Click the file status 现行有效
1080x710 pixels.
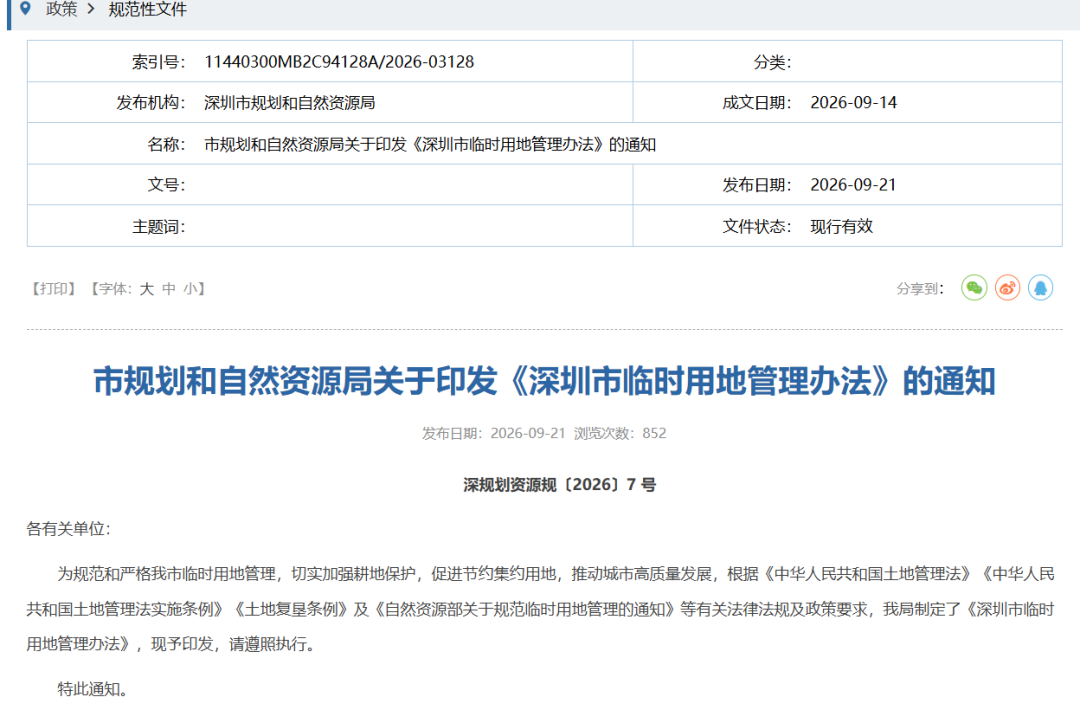(842, 226)
